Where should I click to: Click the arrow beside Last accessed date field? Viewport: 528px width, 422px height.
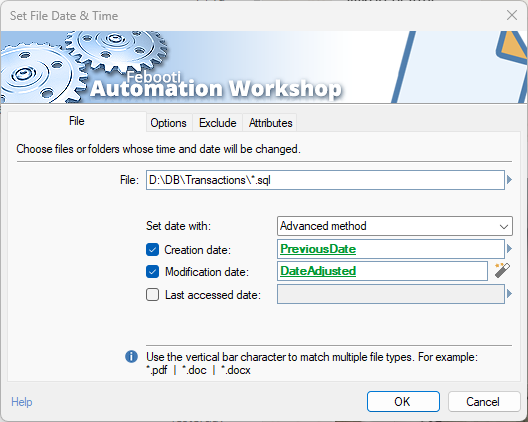coord(509,294)
